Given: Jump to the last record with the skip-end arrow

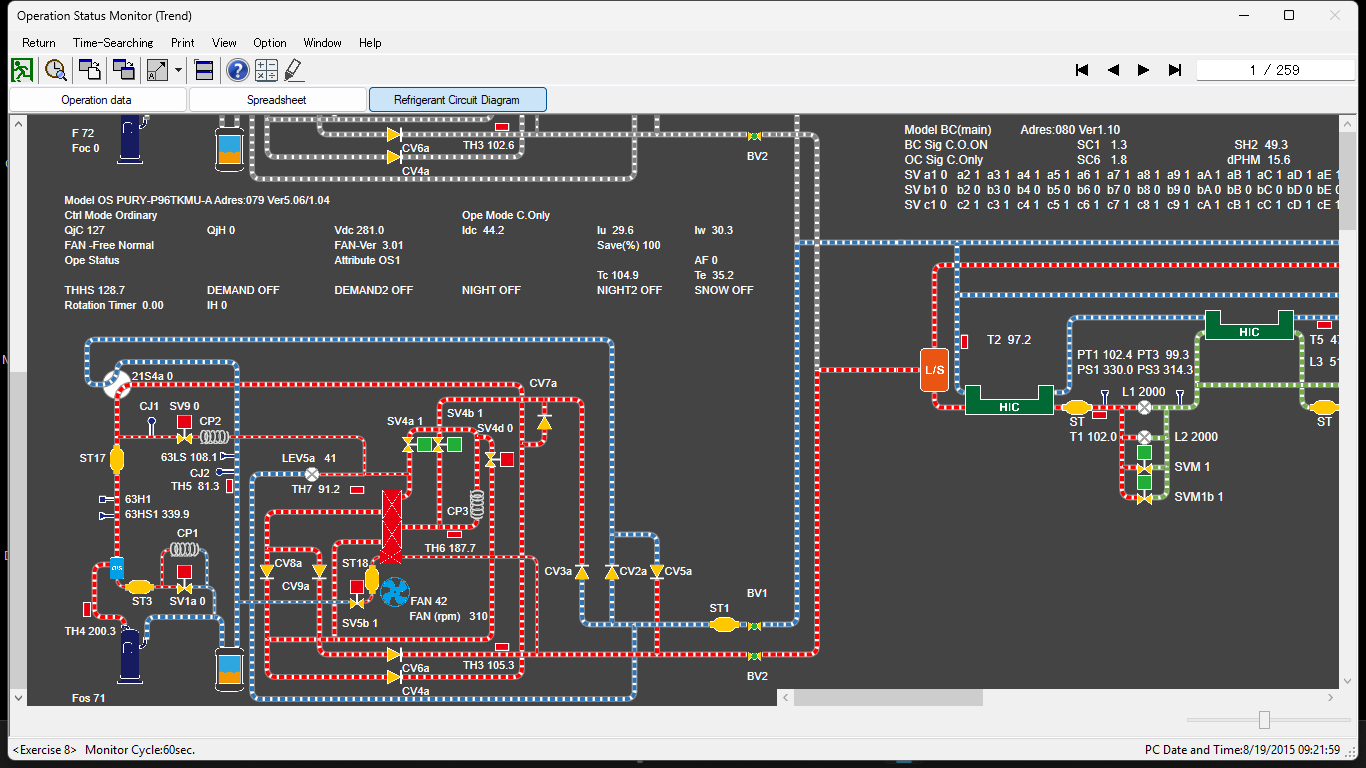Looking at the screenshot, I should [1175, 70].
